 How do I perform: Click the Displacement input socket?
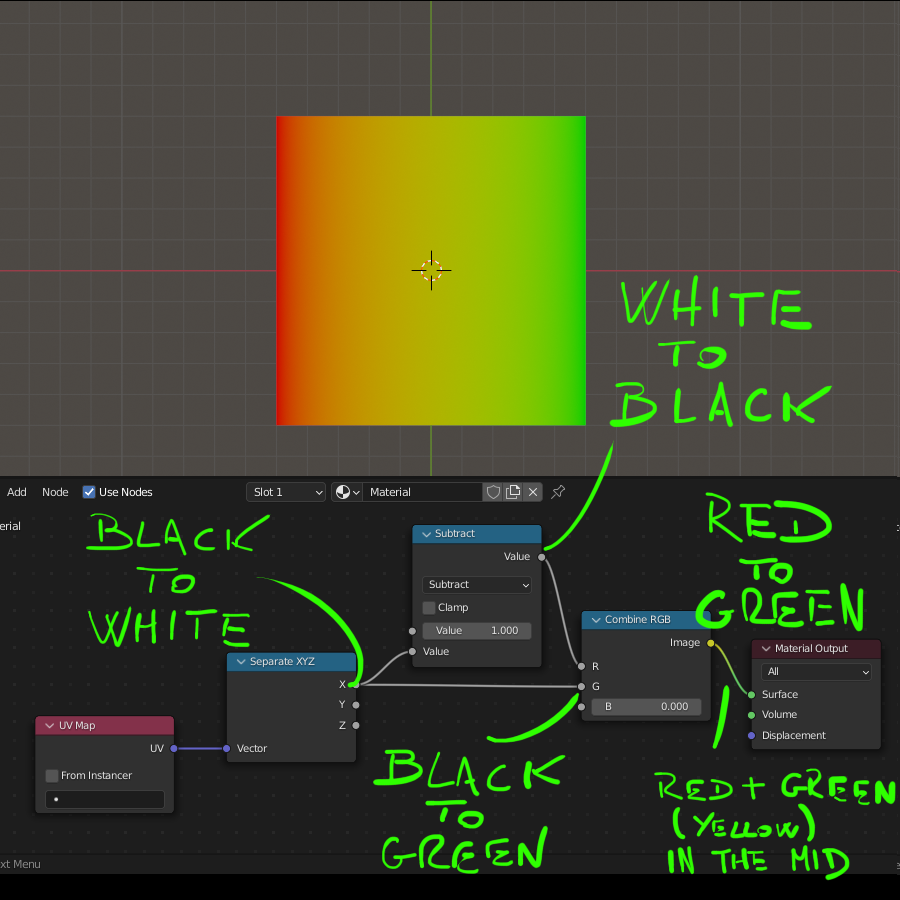click(751, 735)
